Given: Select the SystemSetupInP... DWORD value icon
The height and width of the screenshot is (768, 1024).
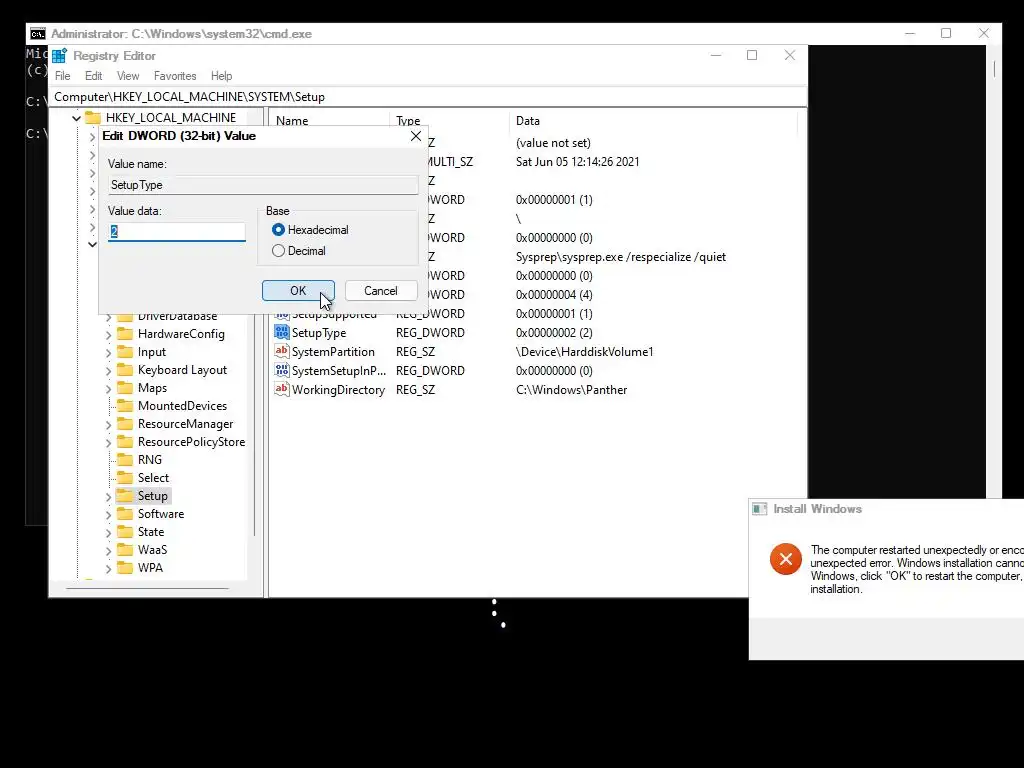Looking at the screenshot, I should tap(281, 370).
